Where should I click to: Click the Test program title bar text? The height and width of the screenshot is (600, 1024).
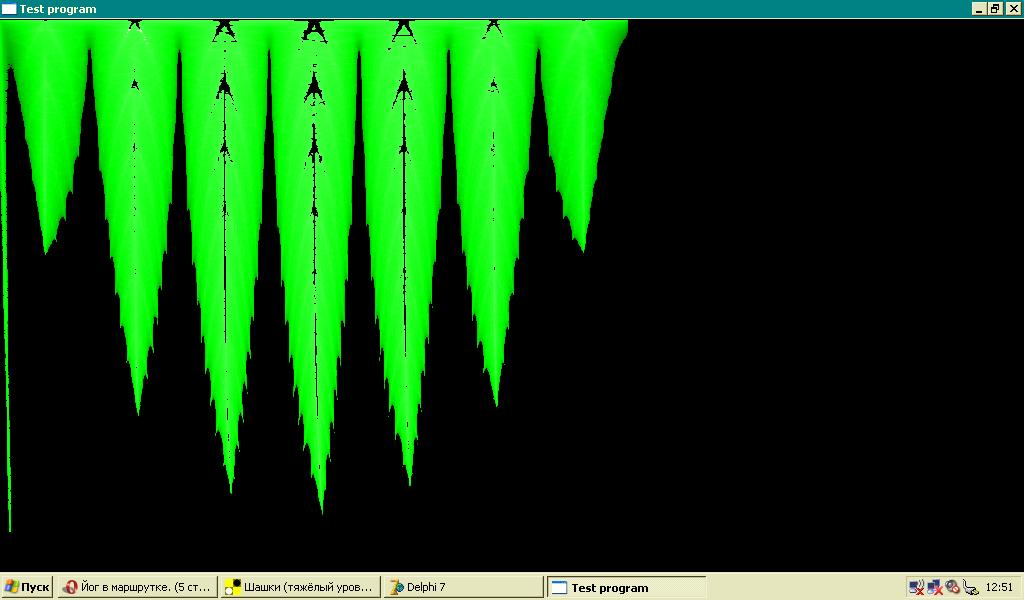click(x=58, y=9)
